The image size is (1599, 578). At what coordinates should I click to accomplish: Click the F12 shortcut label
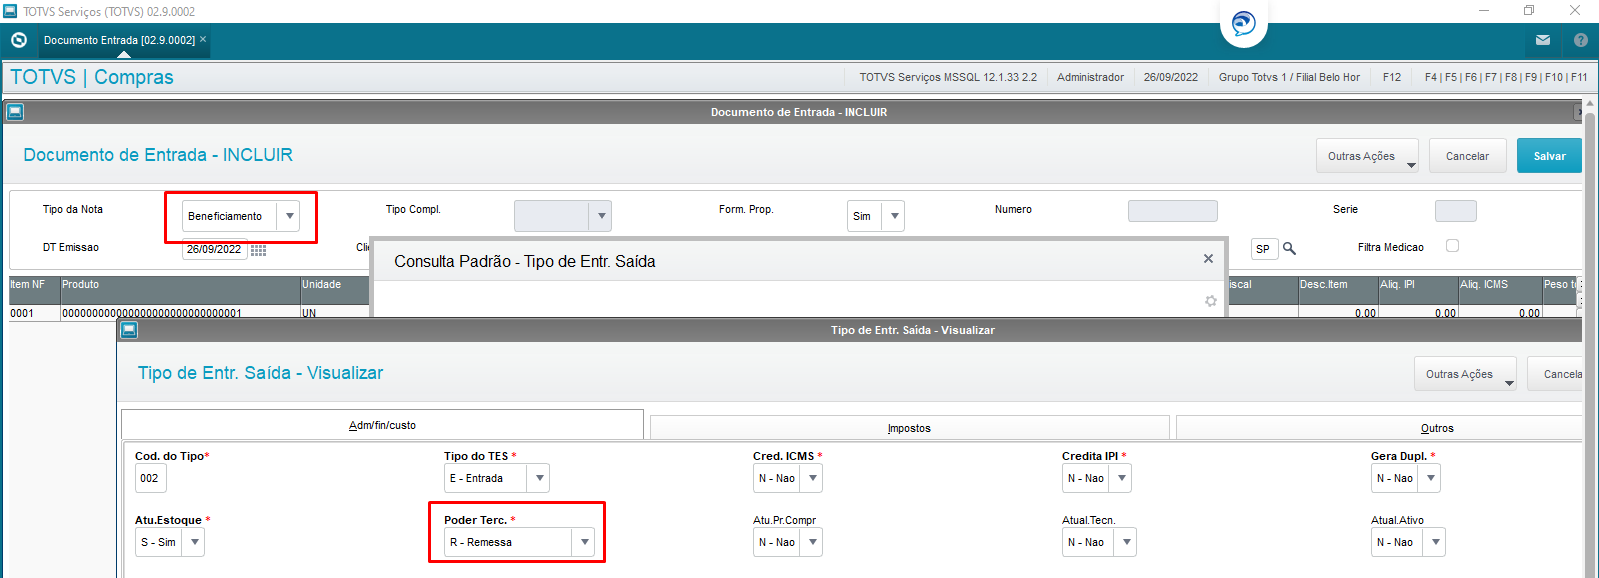[x=1392, y=77]
